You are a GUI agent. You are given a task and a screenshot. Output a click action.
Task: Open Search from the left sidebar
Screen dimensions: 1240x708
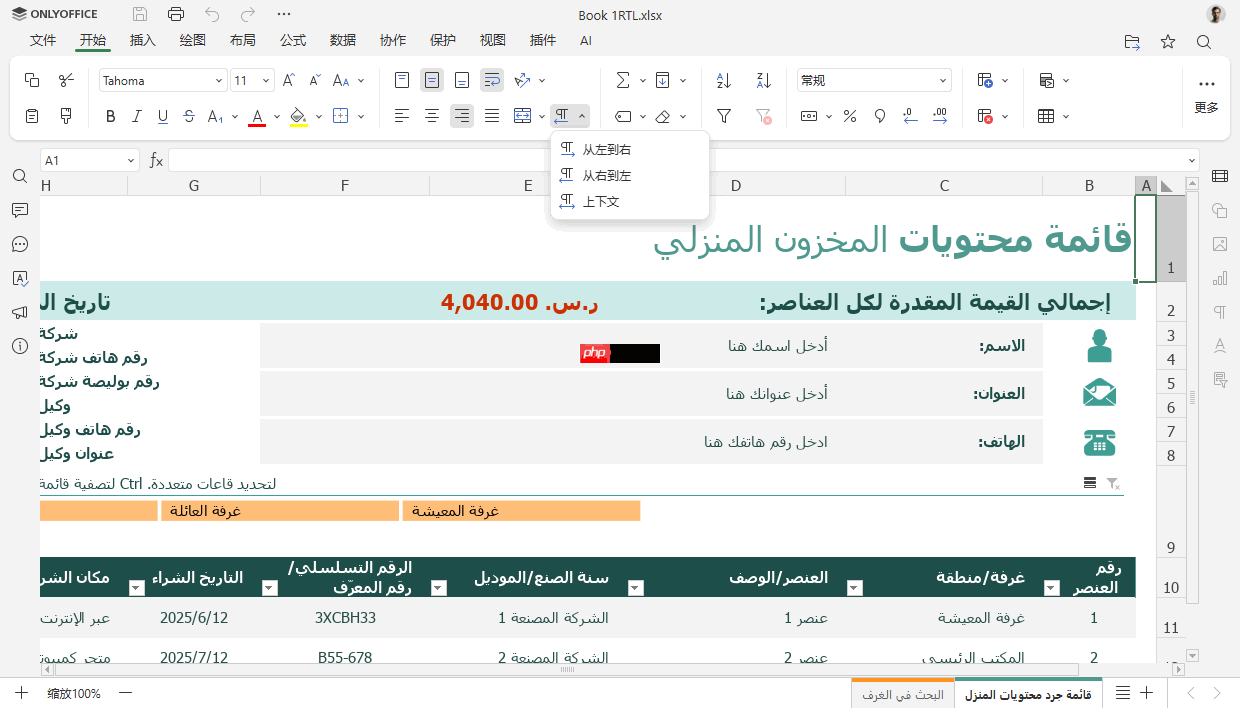[x=20, y=175]
